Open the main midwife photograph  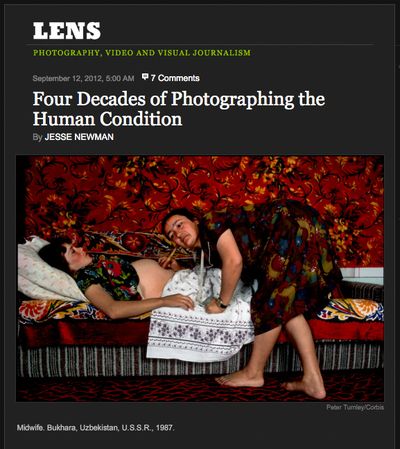[x=200, y=278]
